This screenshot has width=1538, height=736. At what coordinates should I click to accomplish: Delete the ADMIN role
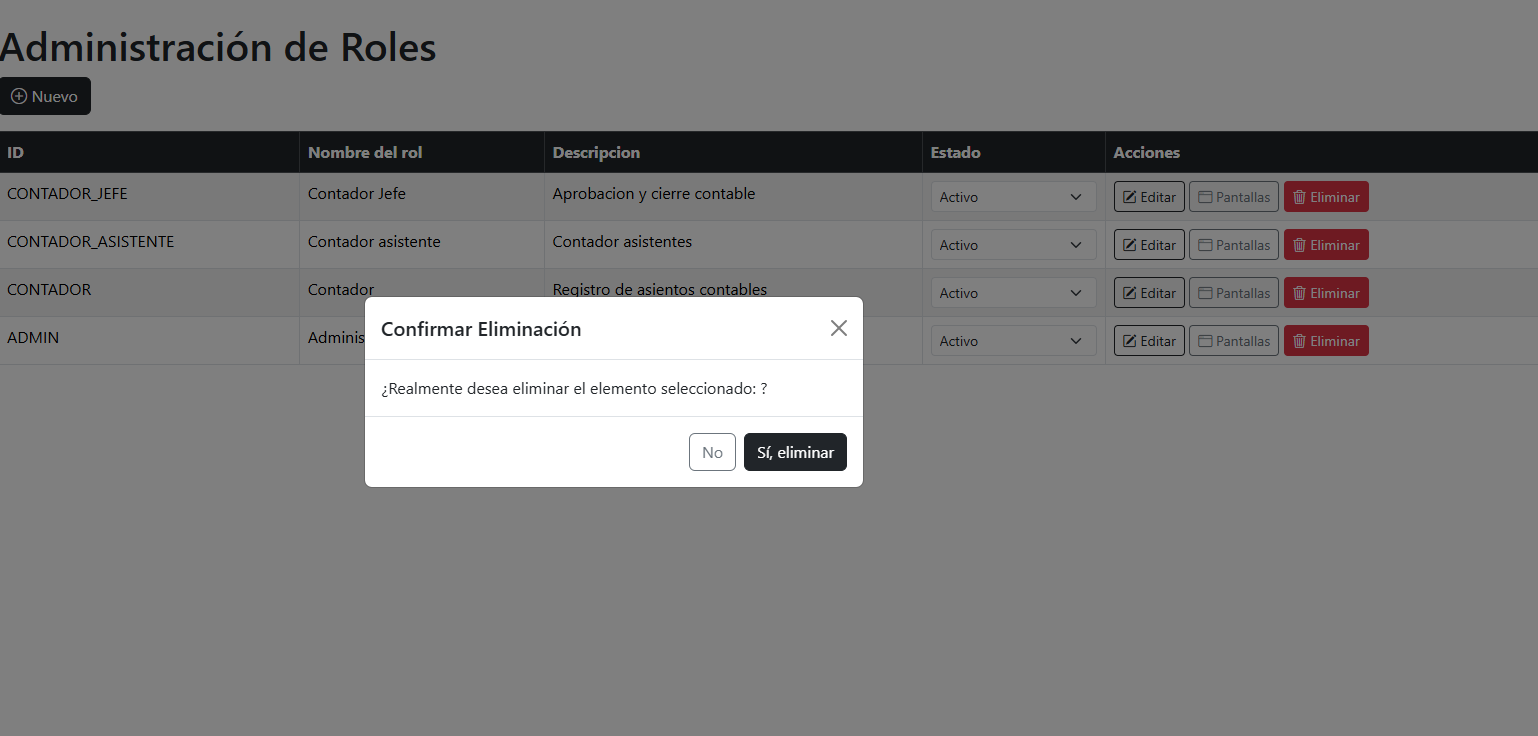(x=1326, y=340)
